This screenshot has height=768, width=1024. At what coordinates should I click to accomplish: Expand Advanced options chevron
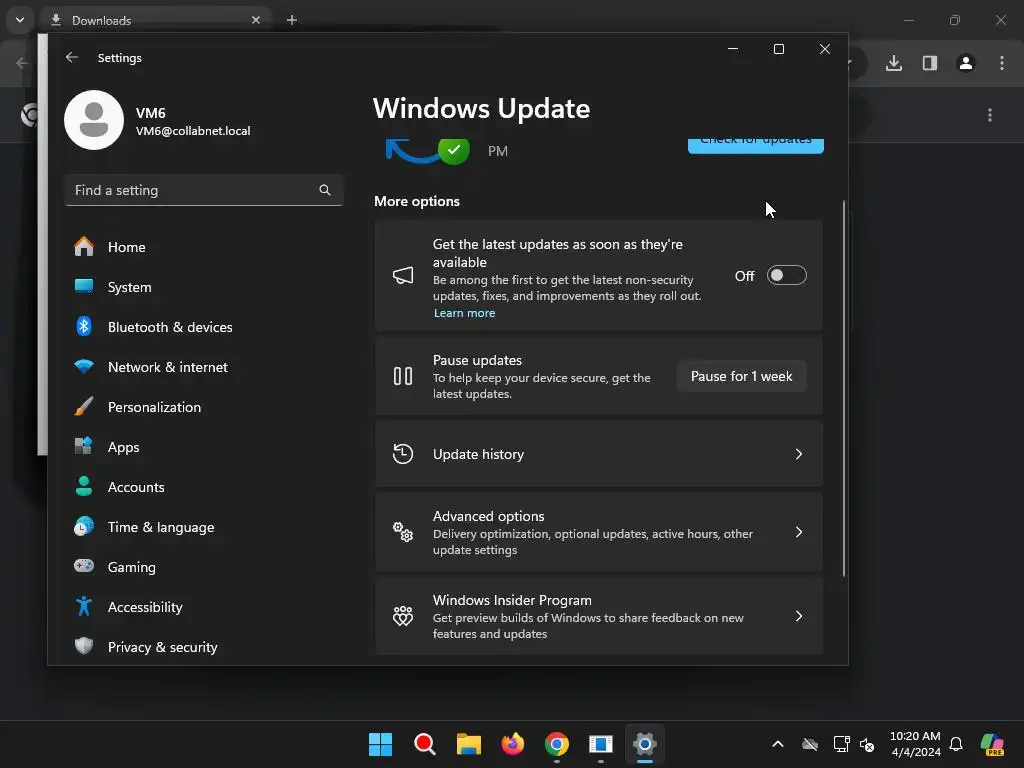[x=799, y=532]
